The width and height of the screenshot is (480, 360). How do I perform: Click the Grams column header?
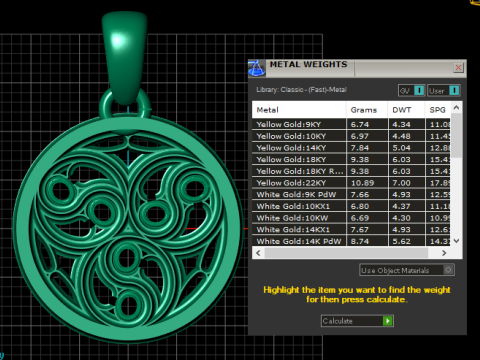367,110
